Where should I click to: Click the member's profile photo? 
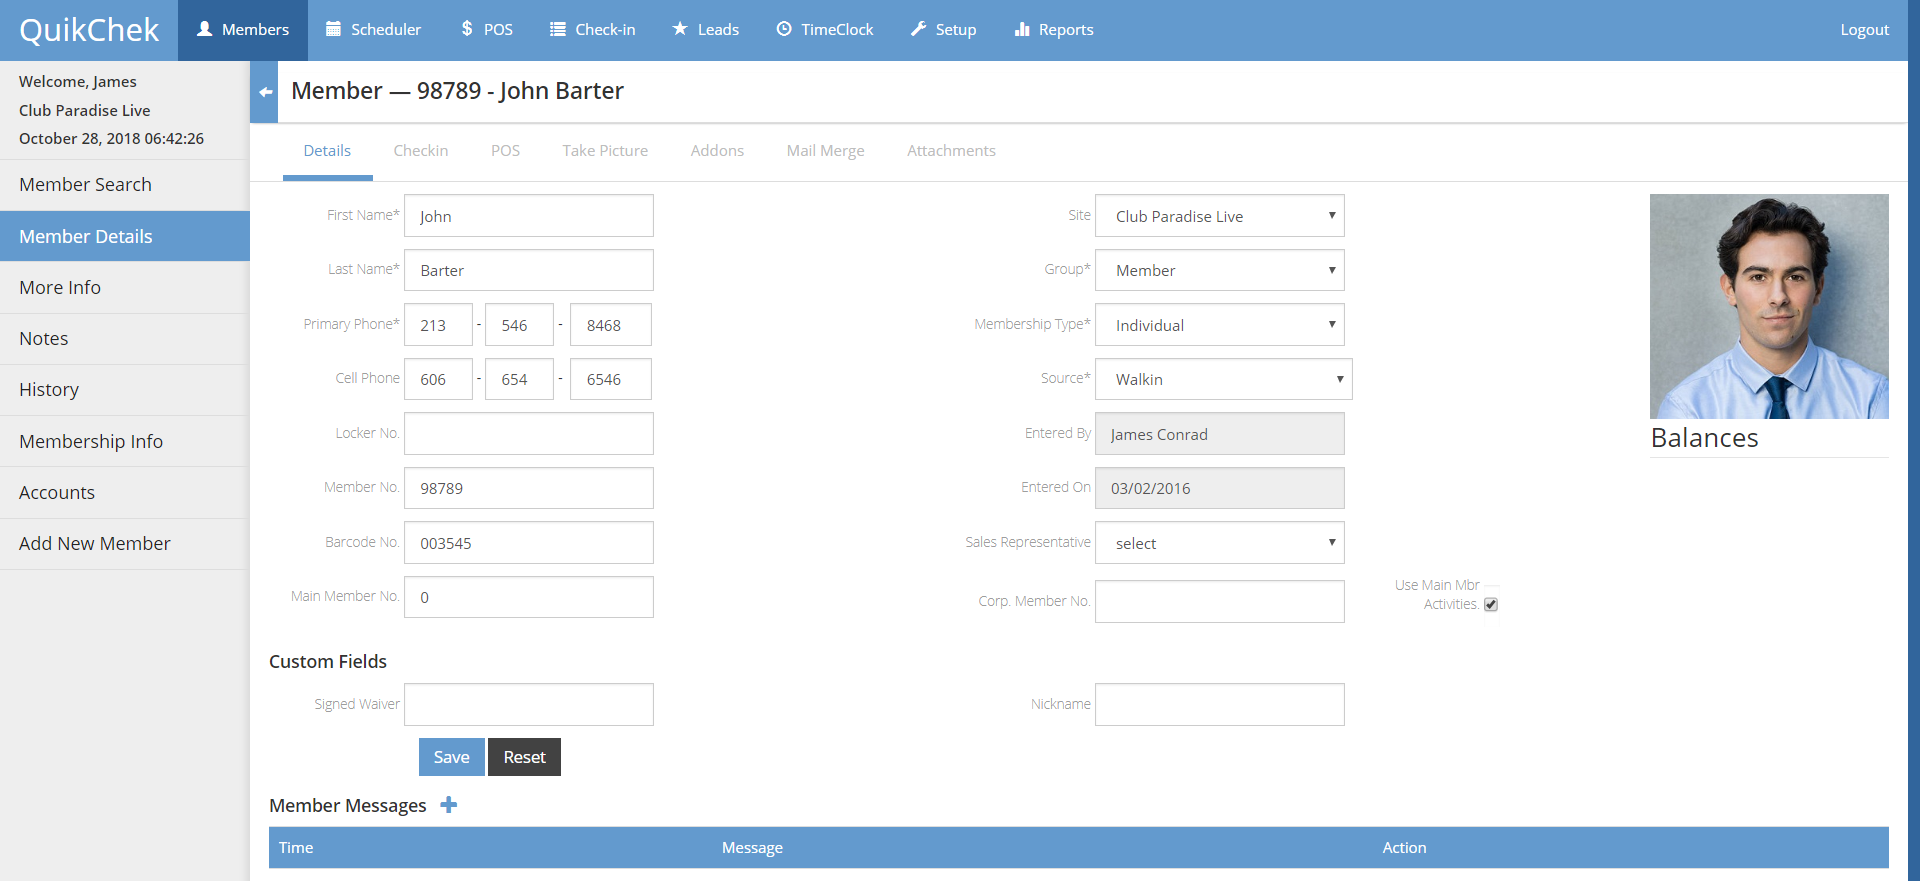coord(1768,306)
